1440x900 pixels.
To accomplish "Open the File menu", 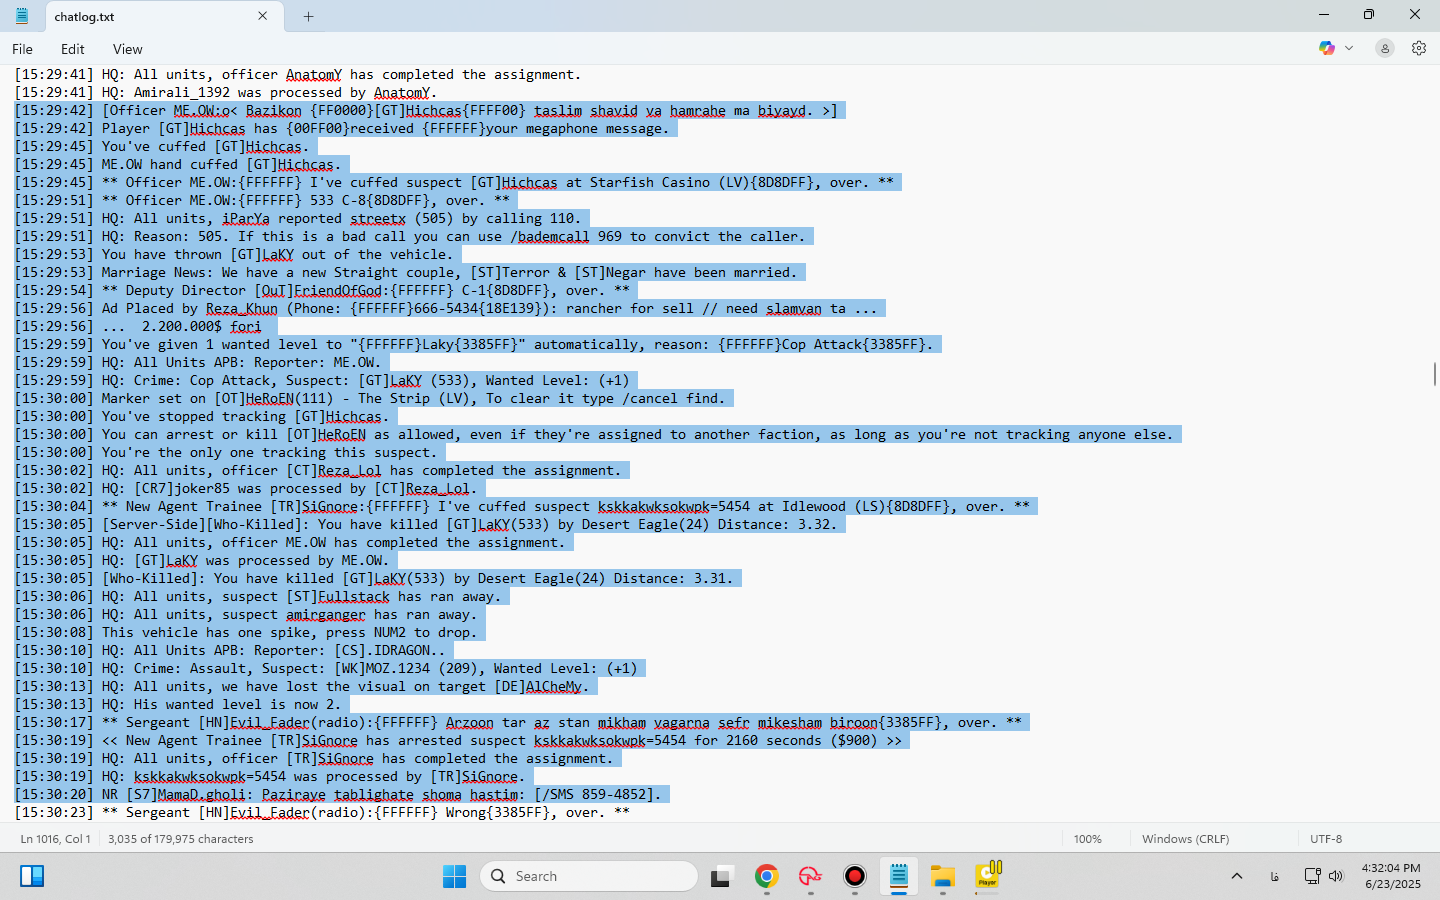I will (22, 49).
